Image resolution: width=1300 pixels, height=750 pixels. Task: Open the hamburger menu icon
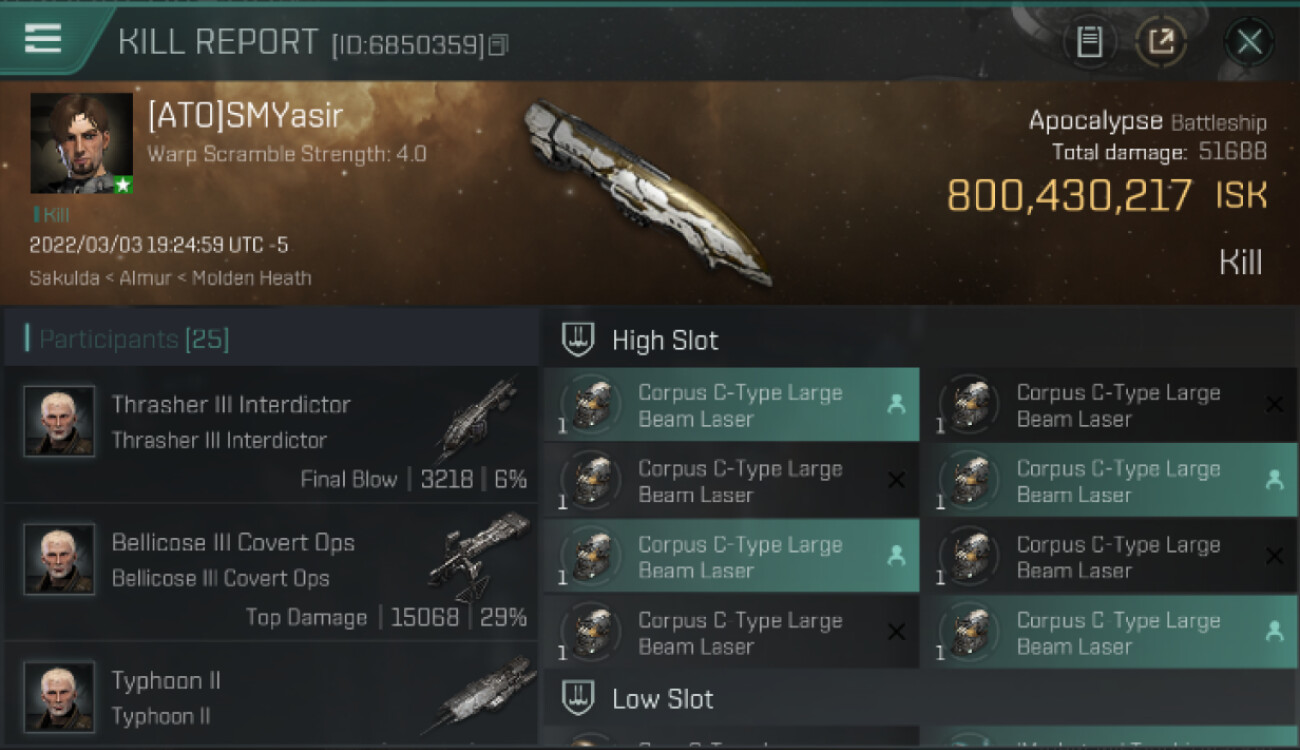tap(43, 38)
